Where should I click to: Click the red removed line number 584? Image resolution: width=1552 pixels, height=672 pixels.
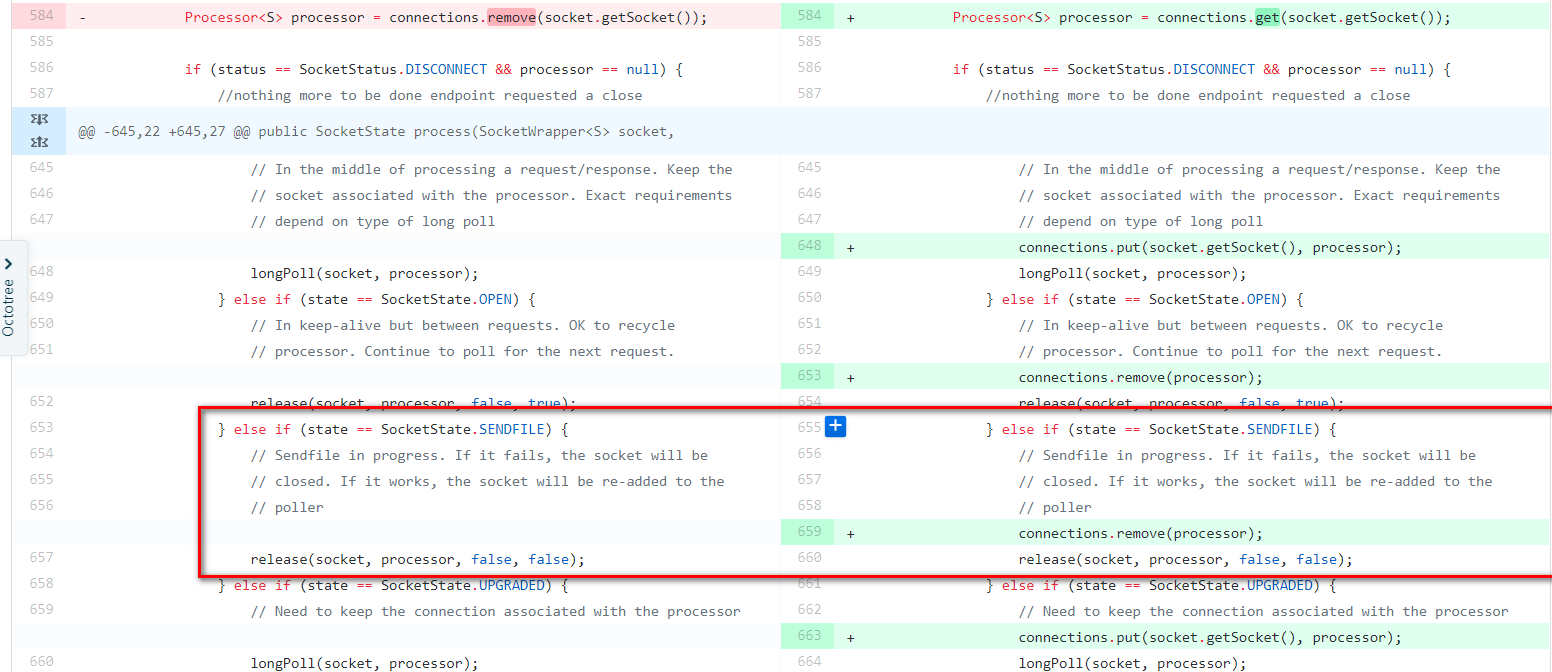40,17
